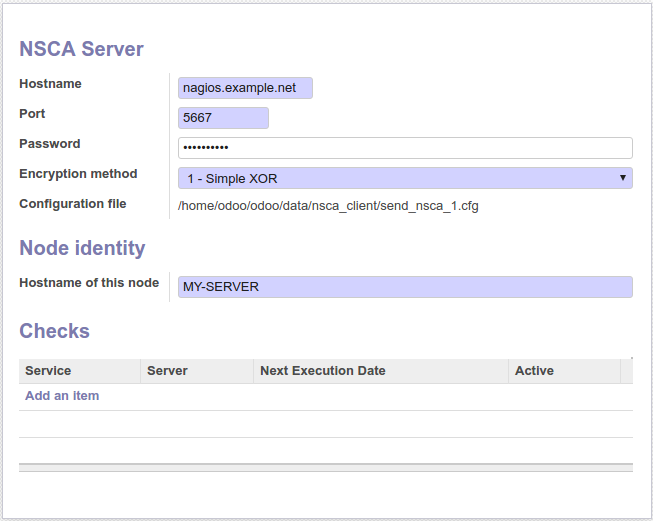Image resolution: width=653 pixels, height=521 pixels.
Task: Click into the Password input field
Action: coord(405,148)
